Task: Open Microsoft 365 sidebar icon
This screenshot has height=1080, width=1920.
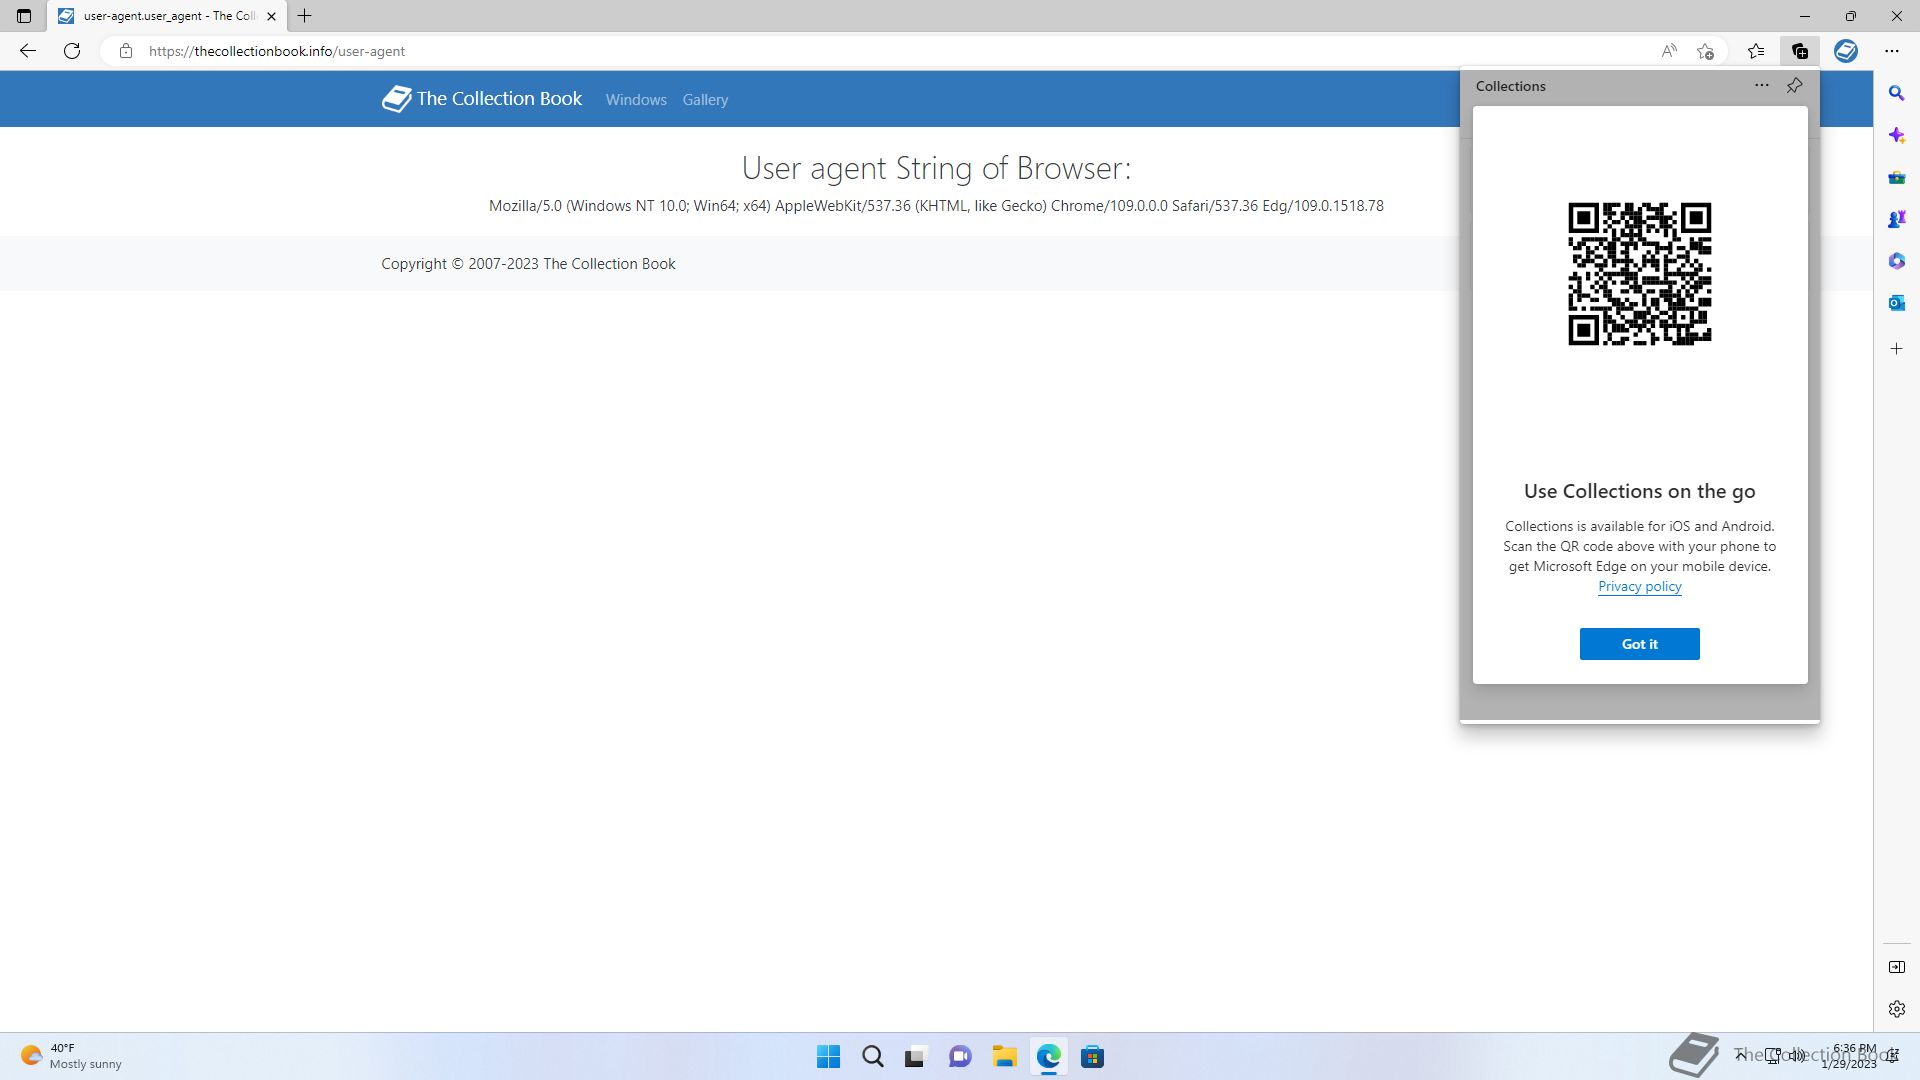Action: pos(1896,261)
